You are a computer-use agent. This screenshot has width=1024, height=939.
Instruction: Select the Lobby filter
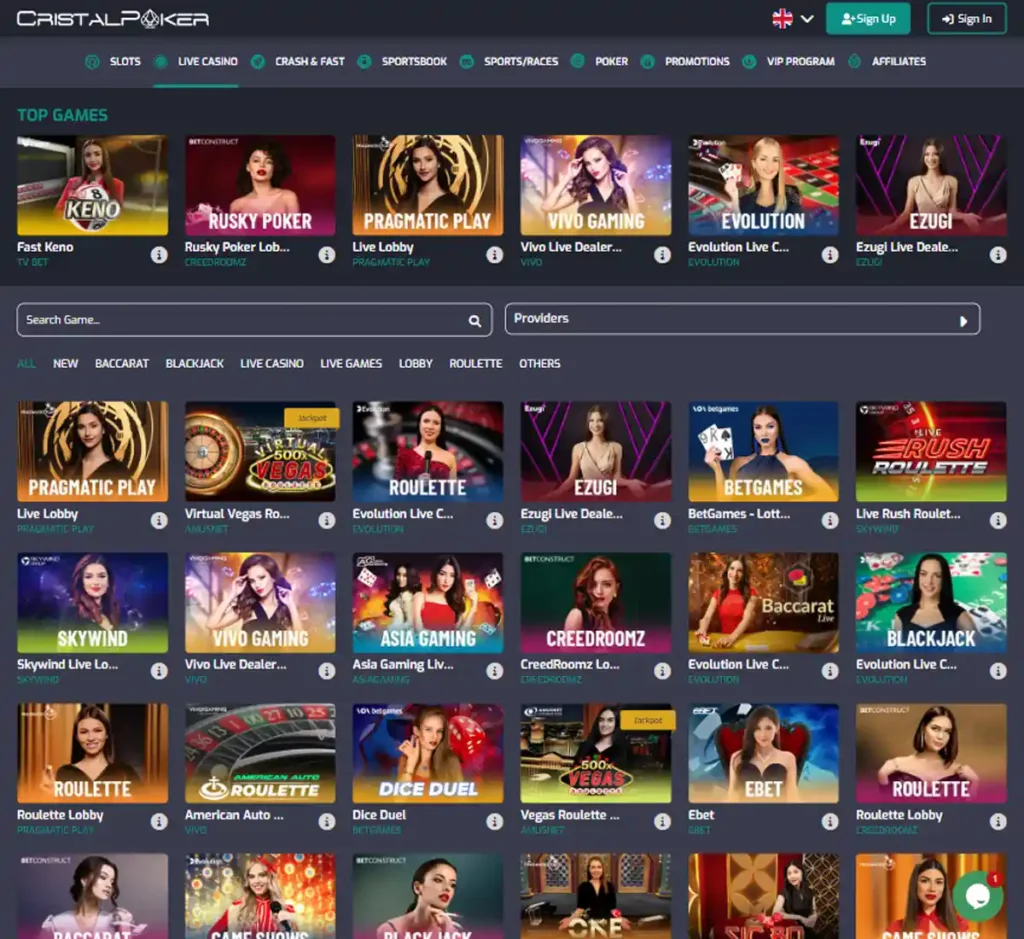(x=415, y=363)
